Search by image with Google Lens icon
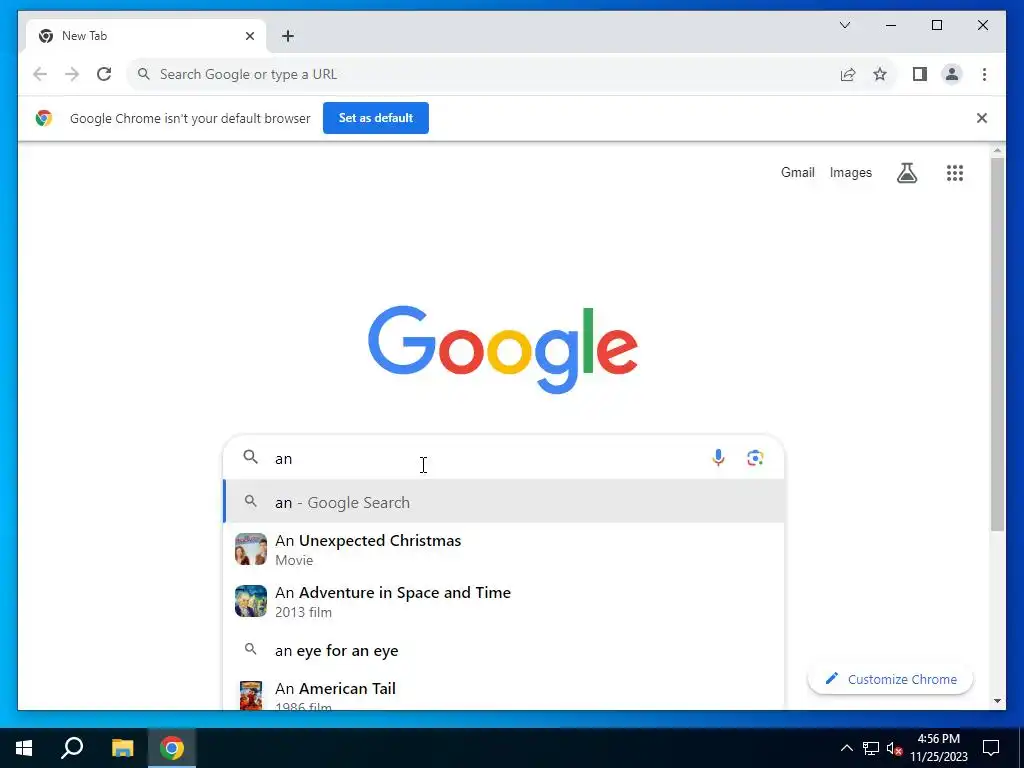 (x=755, y=458)
